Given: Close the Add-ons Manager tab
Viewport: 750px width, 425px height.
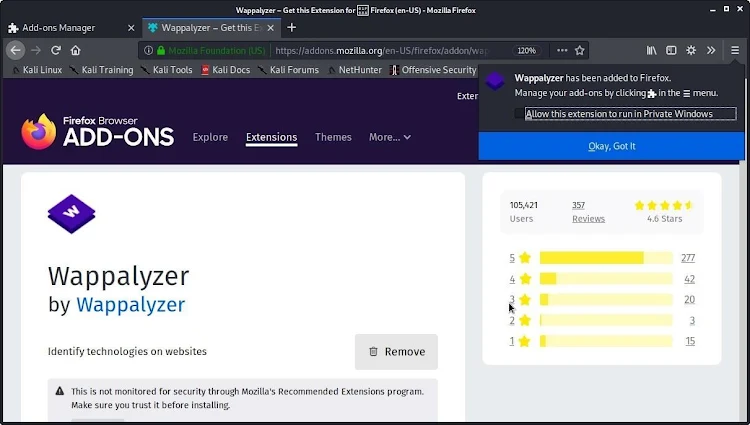Looking at the screenshot, I should pyautogui.click(x=131, y=28).
